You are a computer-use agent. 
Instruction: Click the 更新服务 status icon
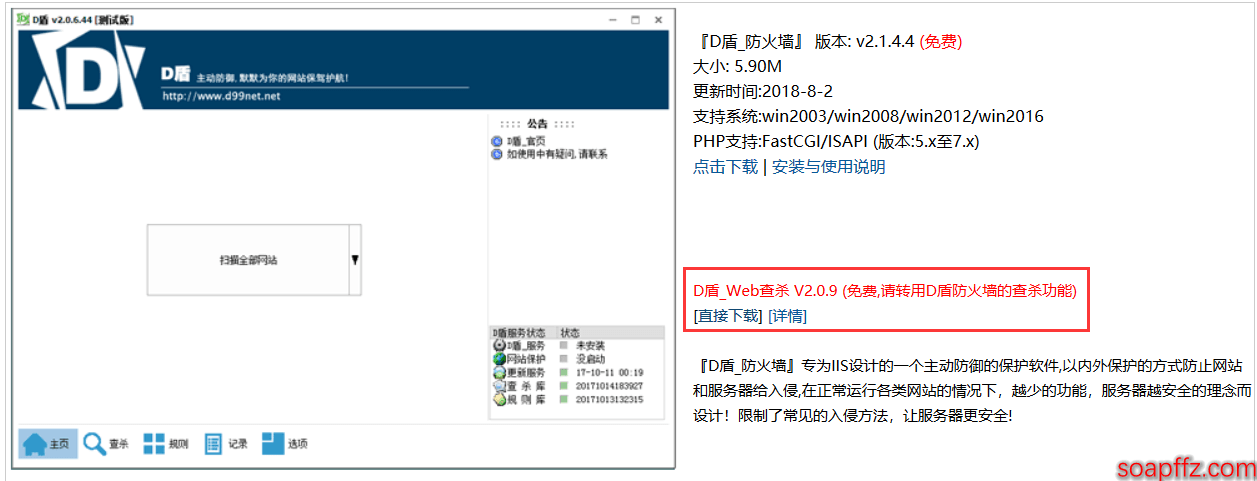(x=499, y=372)
